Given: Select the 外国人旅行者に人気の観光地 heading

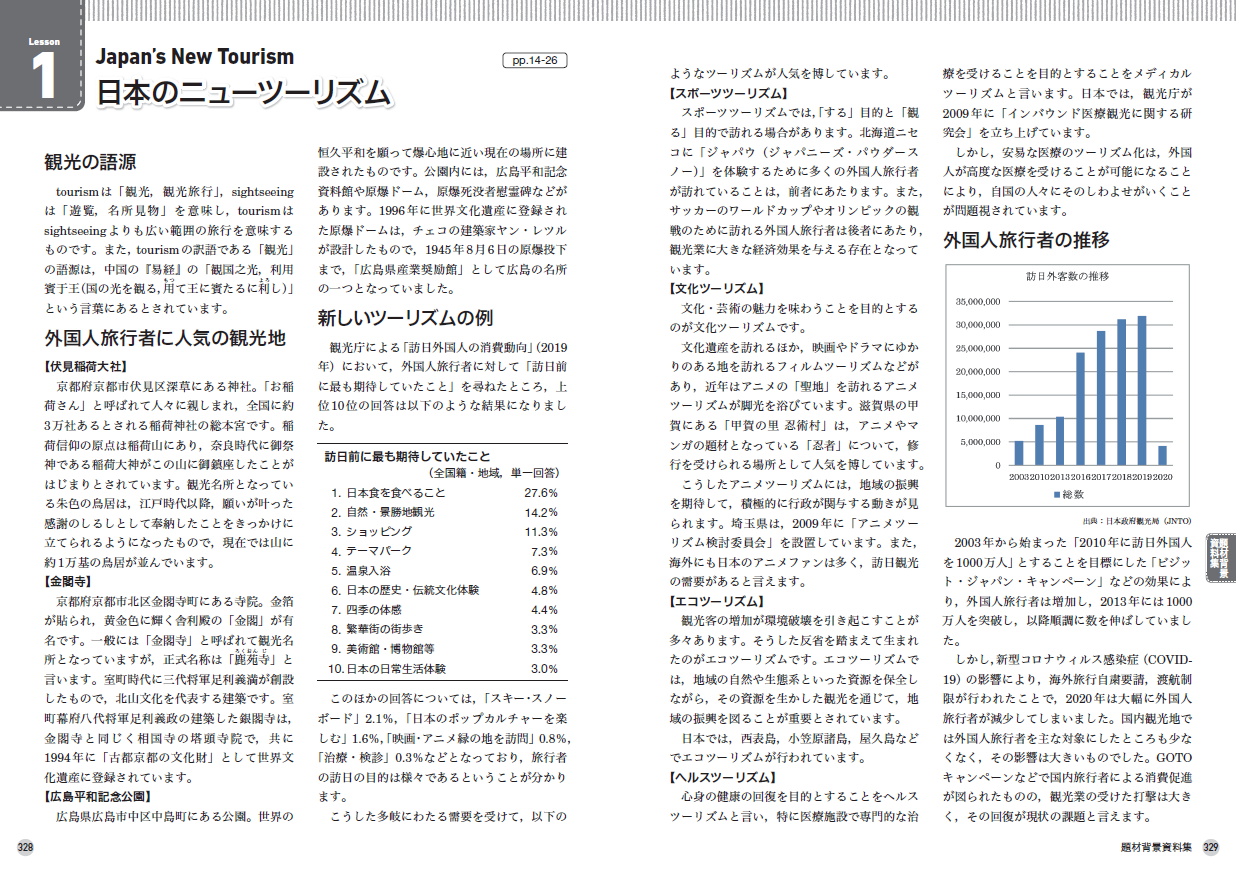Looking at the screenshot, I should (164, 338).
